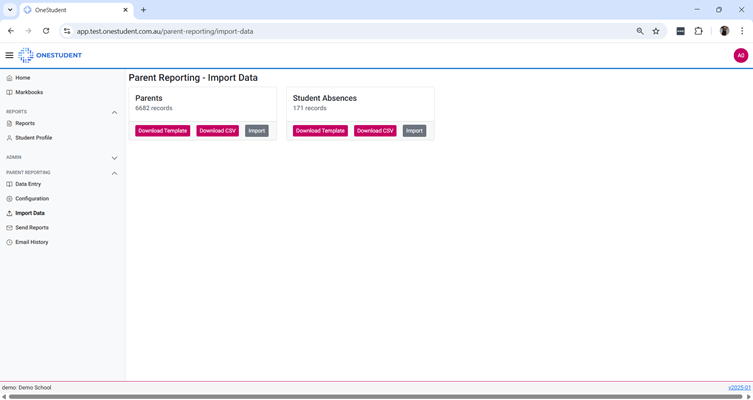Open the hamburger navigation menu

click(x=9, y=56)
